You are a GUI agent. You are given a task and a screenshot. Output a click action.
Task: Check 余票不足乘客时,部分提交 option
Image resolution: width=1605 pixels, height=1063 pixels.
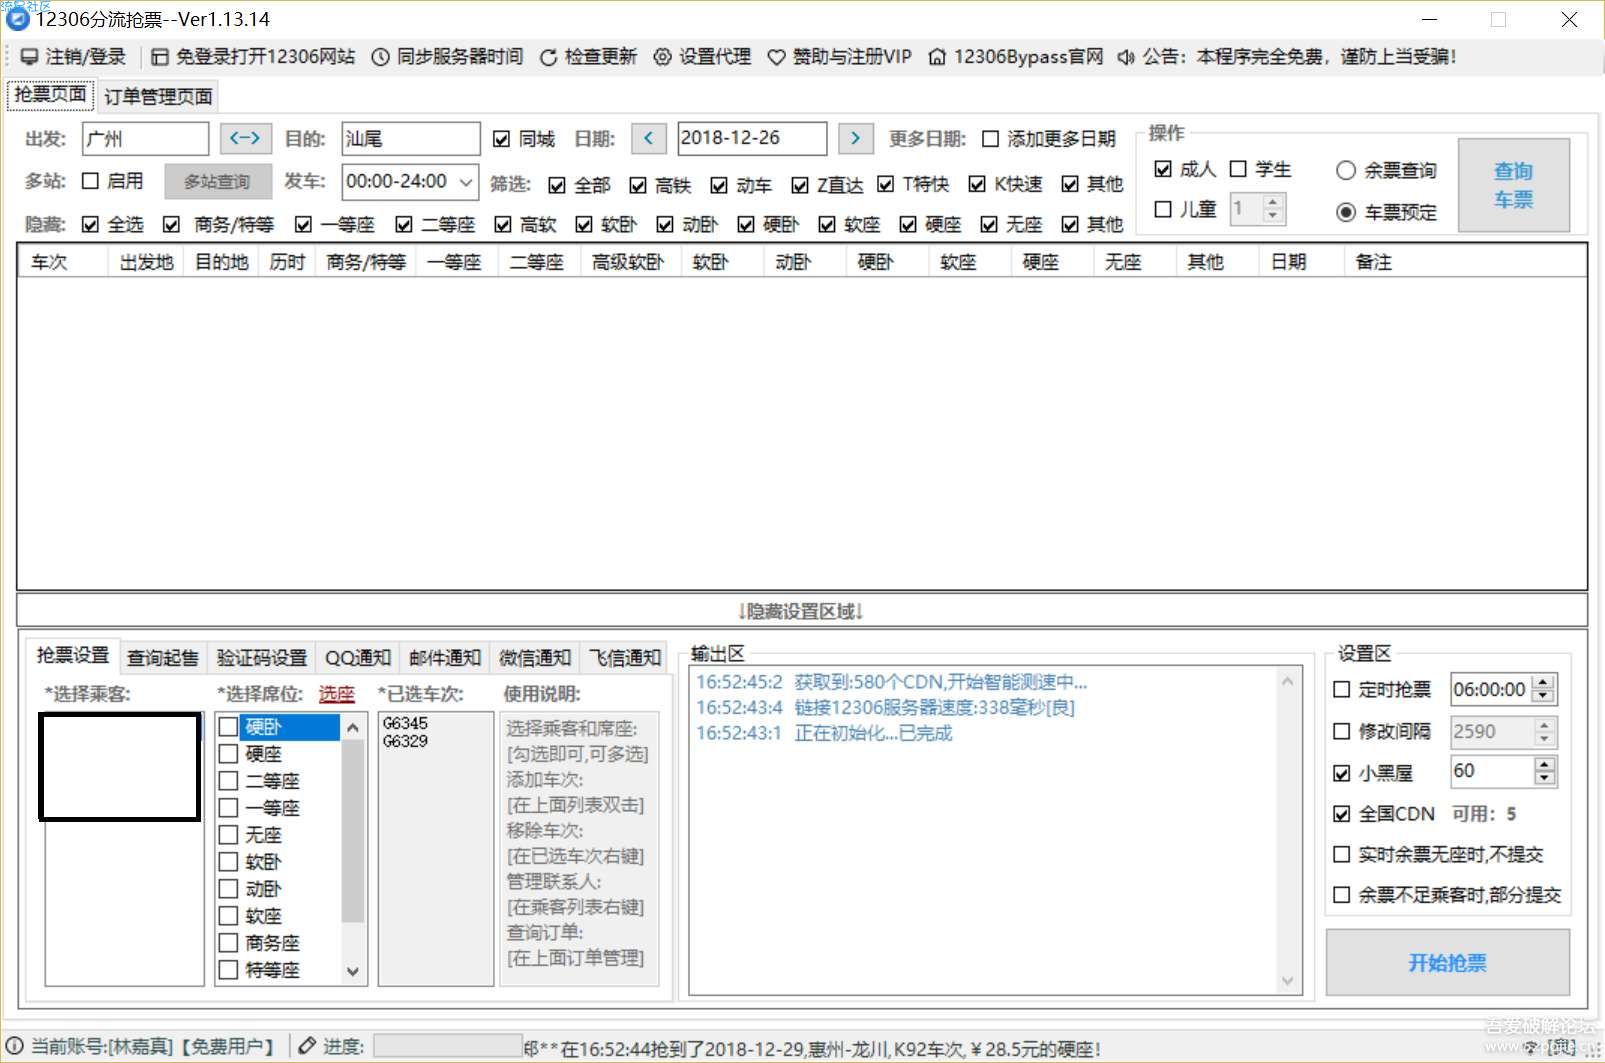tap(1342, 895)
